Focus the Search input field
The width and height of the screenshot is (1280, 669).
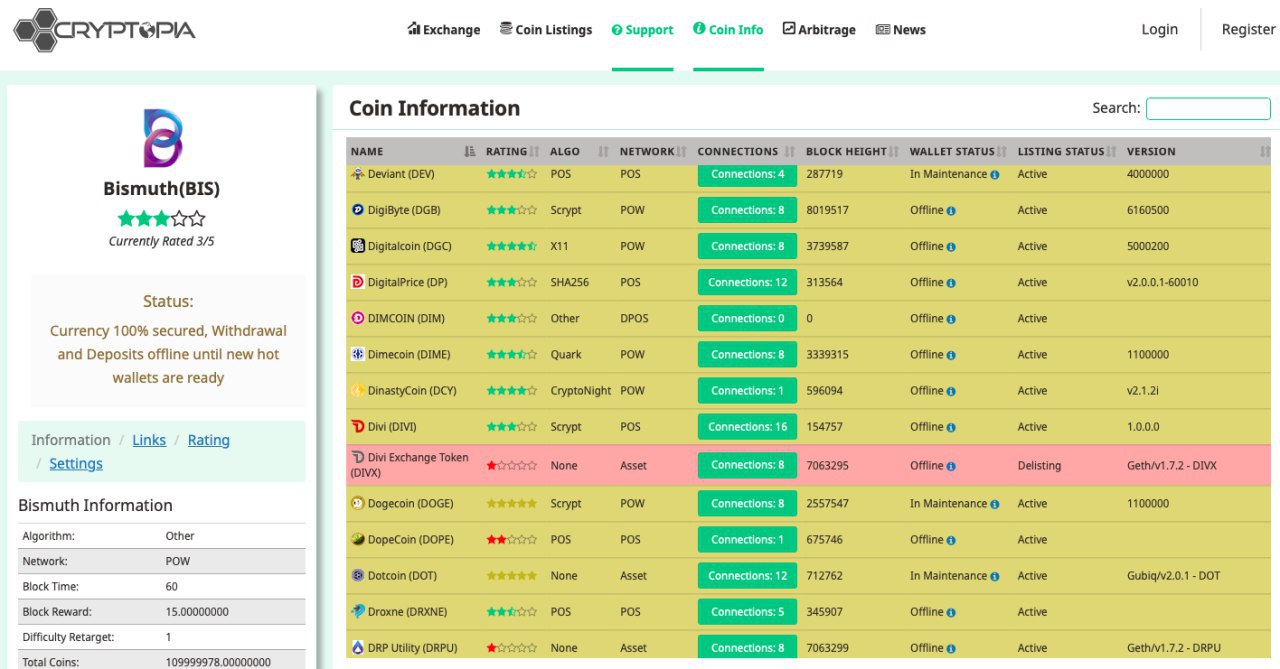1208,108
